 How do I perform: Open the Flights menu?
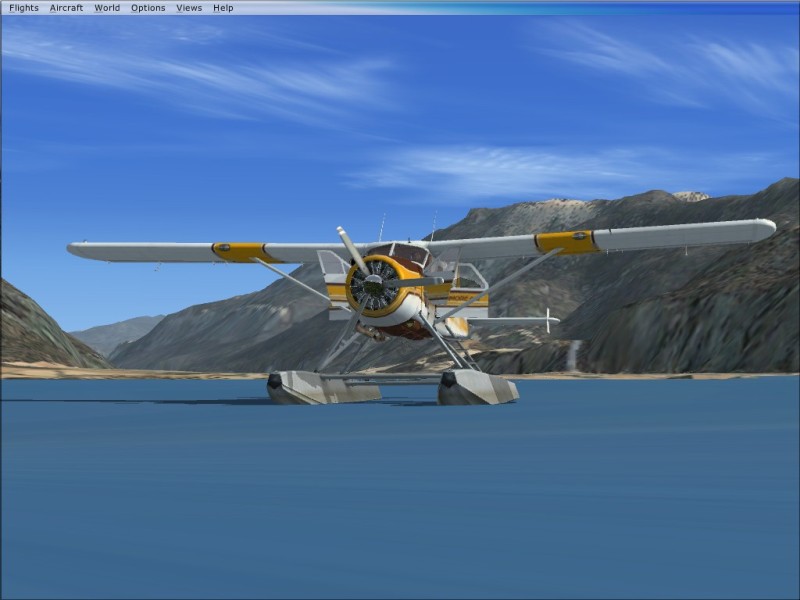(x=24, y=8)
